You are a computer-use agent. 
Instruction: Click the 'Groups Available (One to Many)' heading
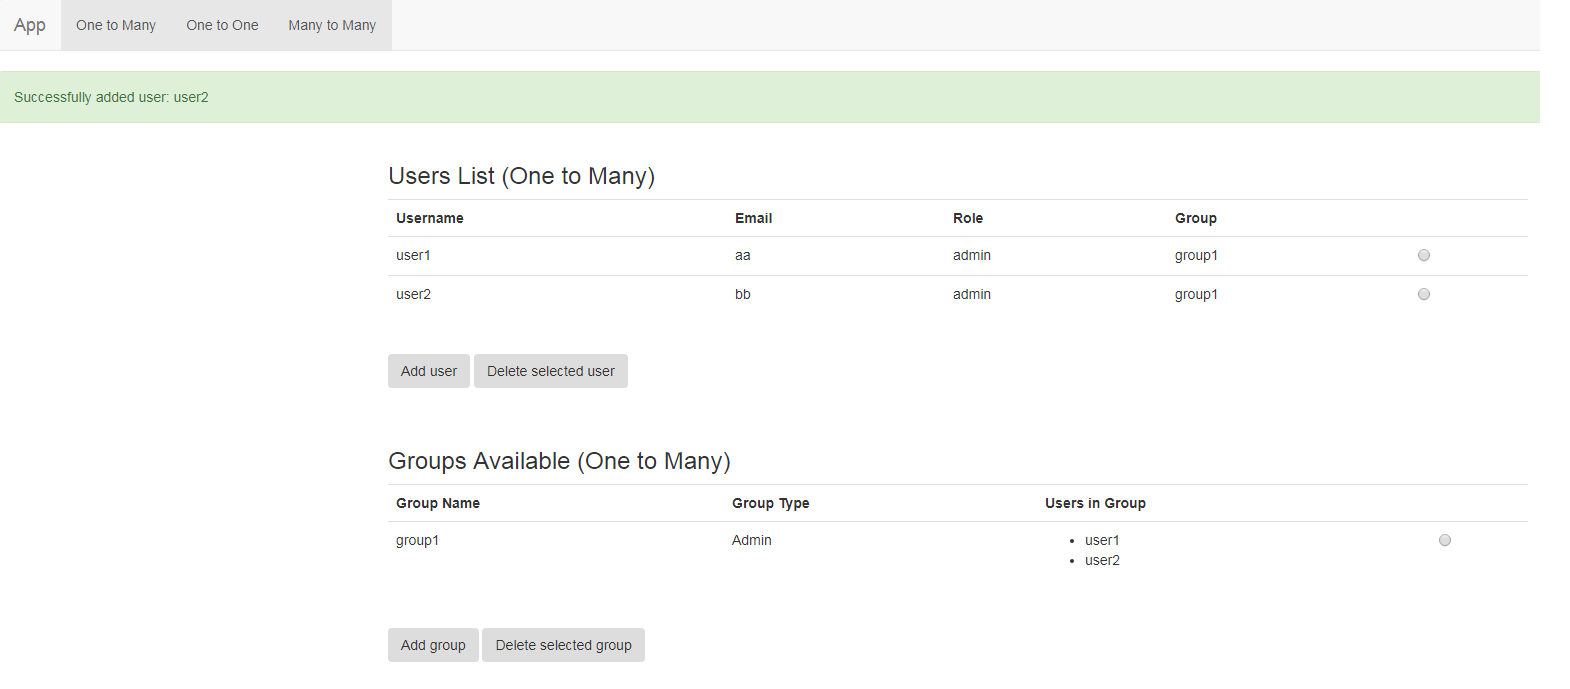(x=559, y=461)
